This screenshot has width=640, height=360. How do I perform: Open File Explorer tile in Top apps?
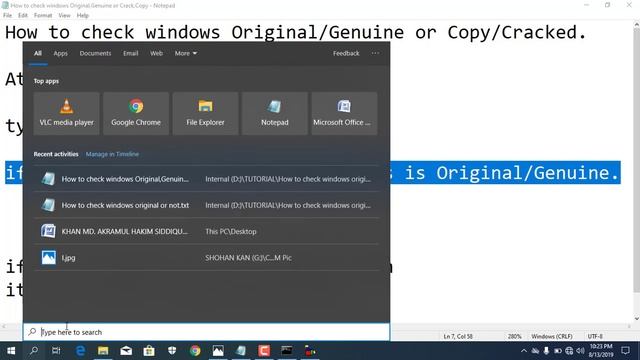pos(205,113)
